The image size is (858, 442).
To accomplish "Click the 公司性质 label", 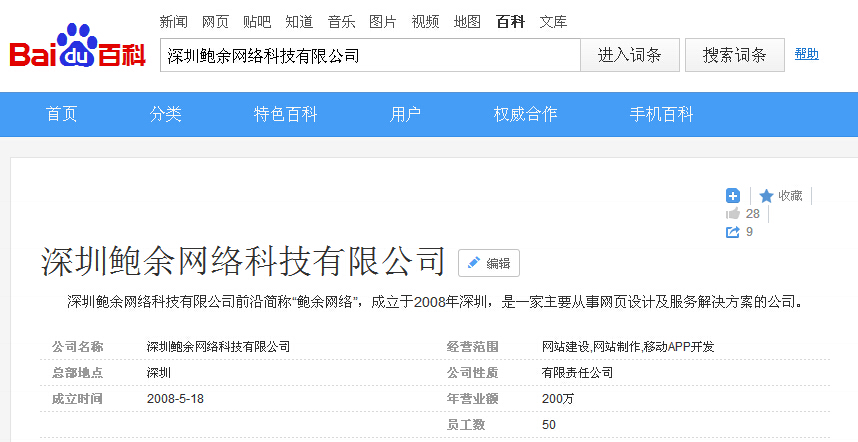I will click(x=472, y=373).
